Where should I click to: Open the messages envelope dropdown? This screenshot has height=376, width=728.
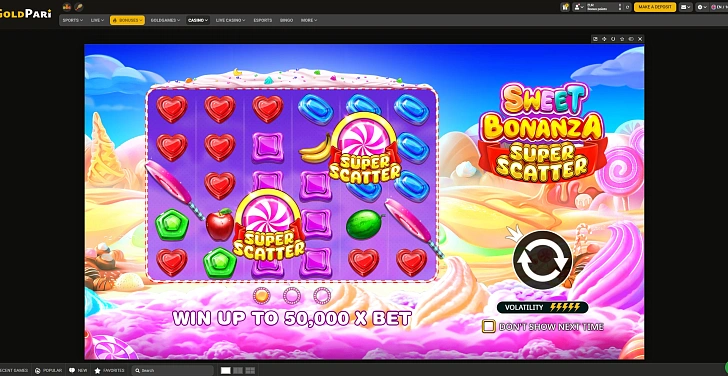tap(686, 7)
